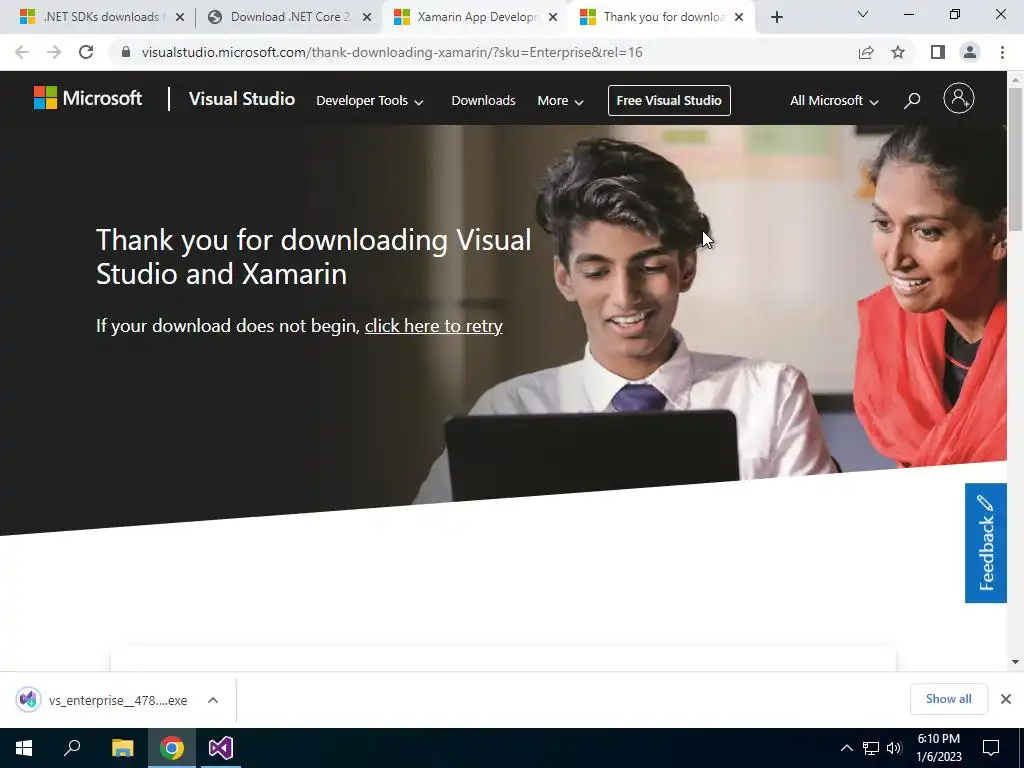Screen dimensions: 1024x768
Task: Expand the More menu
Action: pos(560,101)
